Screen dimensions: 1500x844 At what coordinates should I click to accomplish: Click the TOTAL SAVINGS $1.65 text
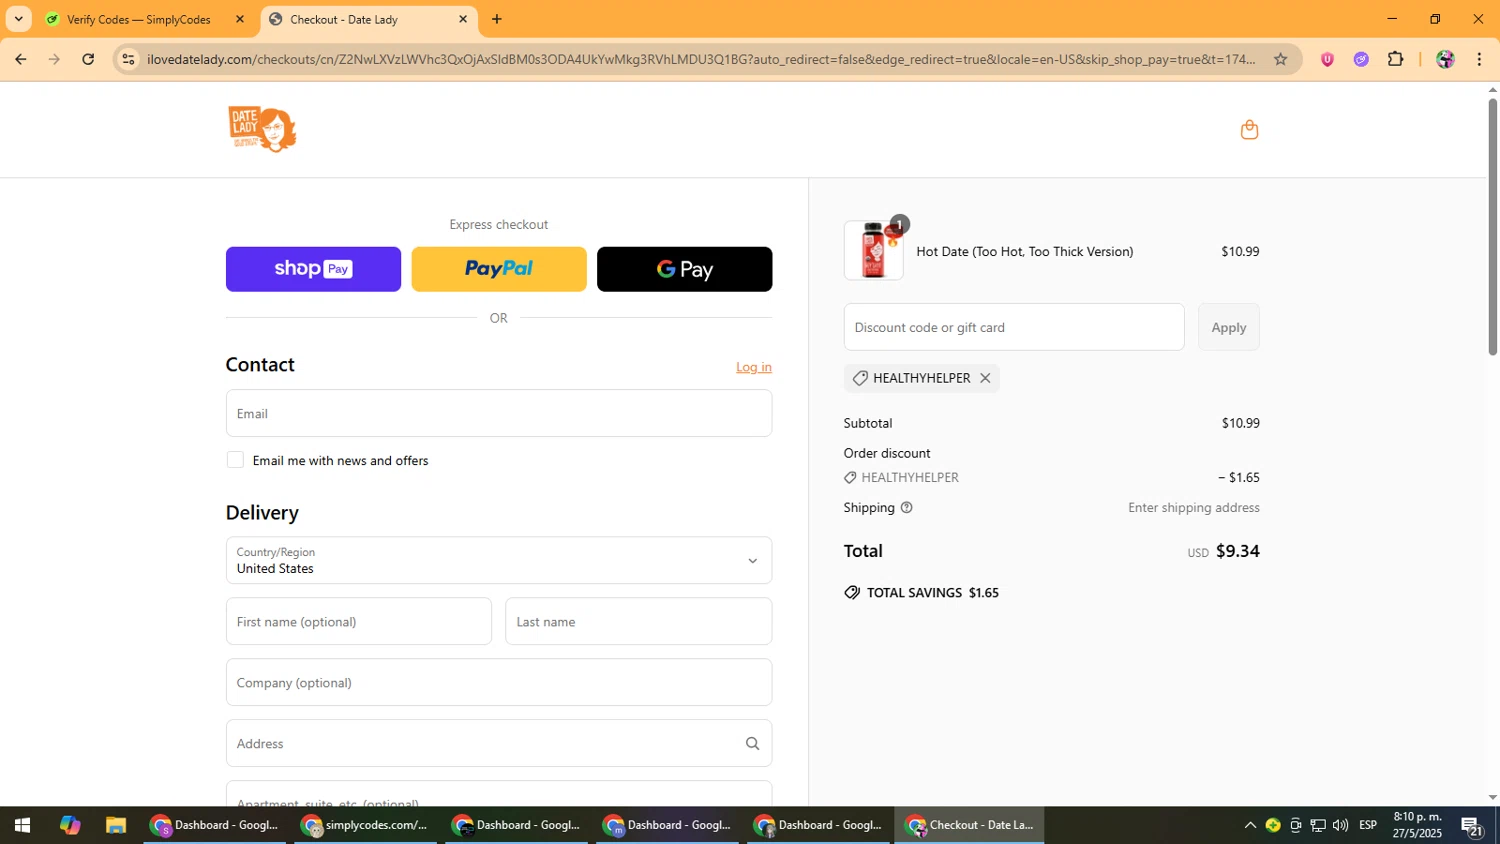click(933, 593)
